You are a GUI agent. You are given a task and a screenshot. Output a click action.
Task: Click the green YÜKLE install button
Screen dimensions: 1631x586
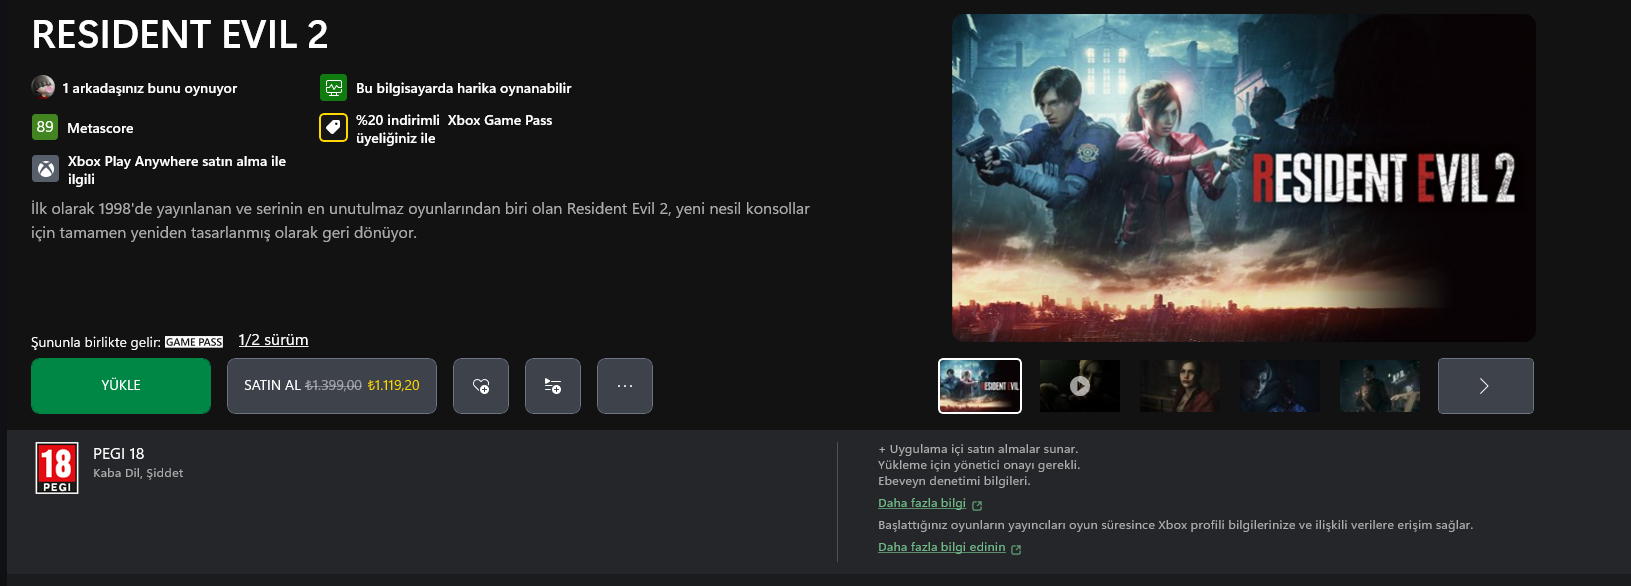121,386
